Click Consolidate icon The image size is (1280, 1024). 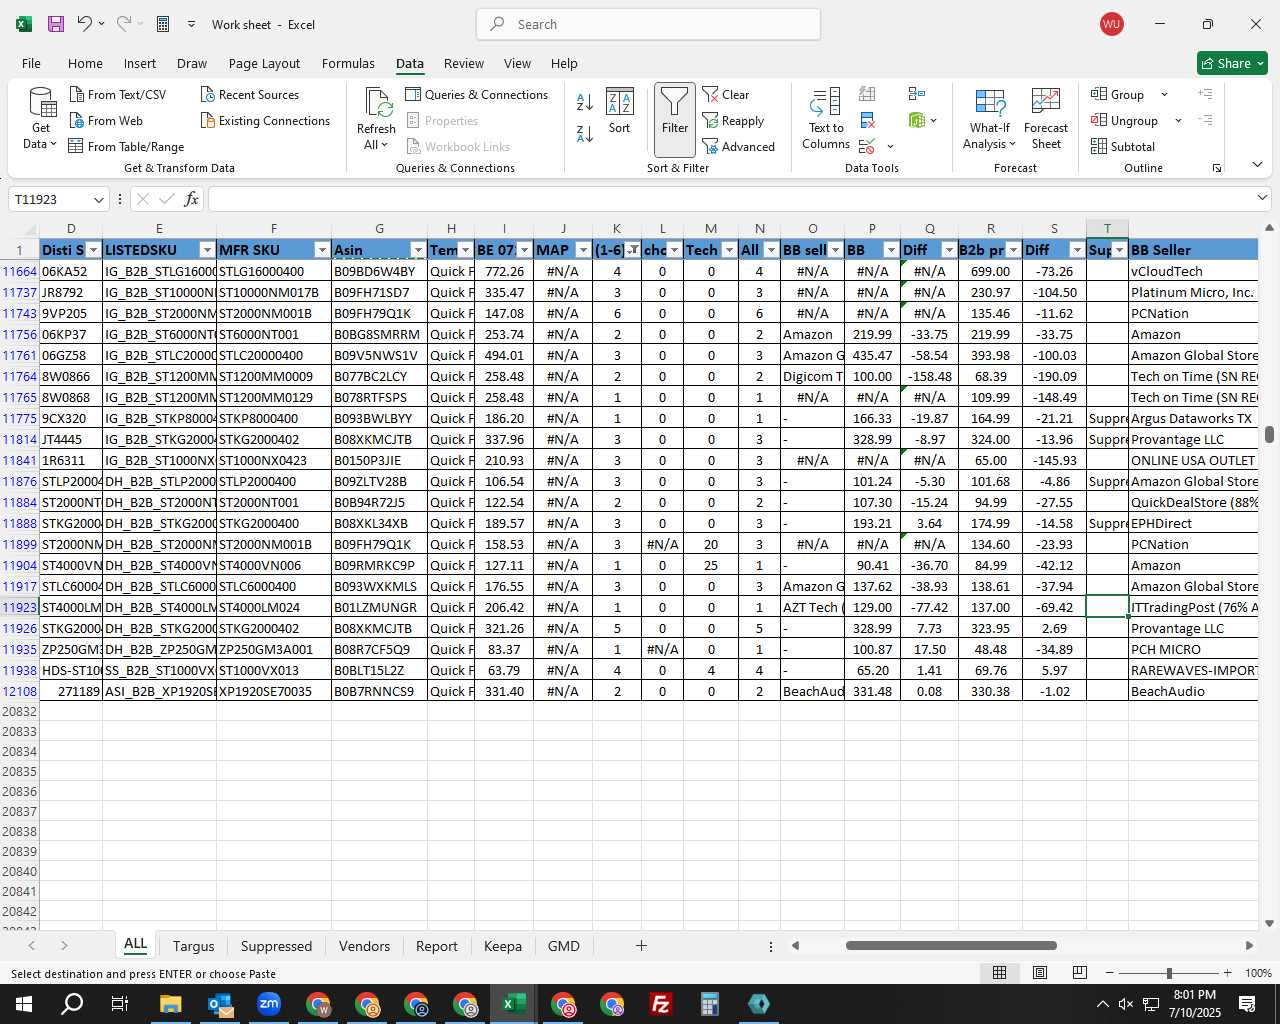[x=917, y=94]
